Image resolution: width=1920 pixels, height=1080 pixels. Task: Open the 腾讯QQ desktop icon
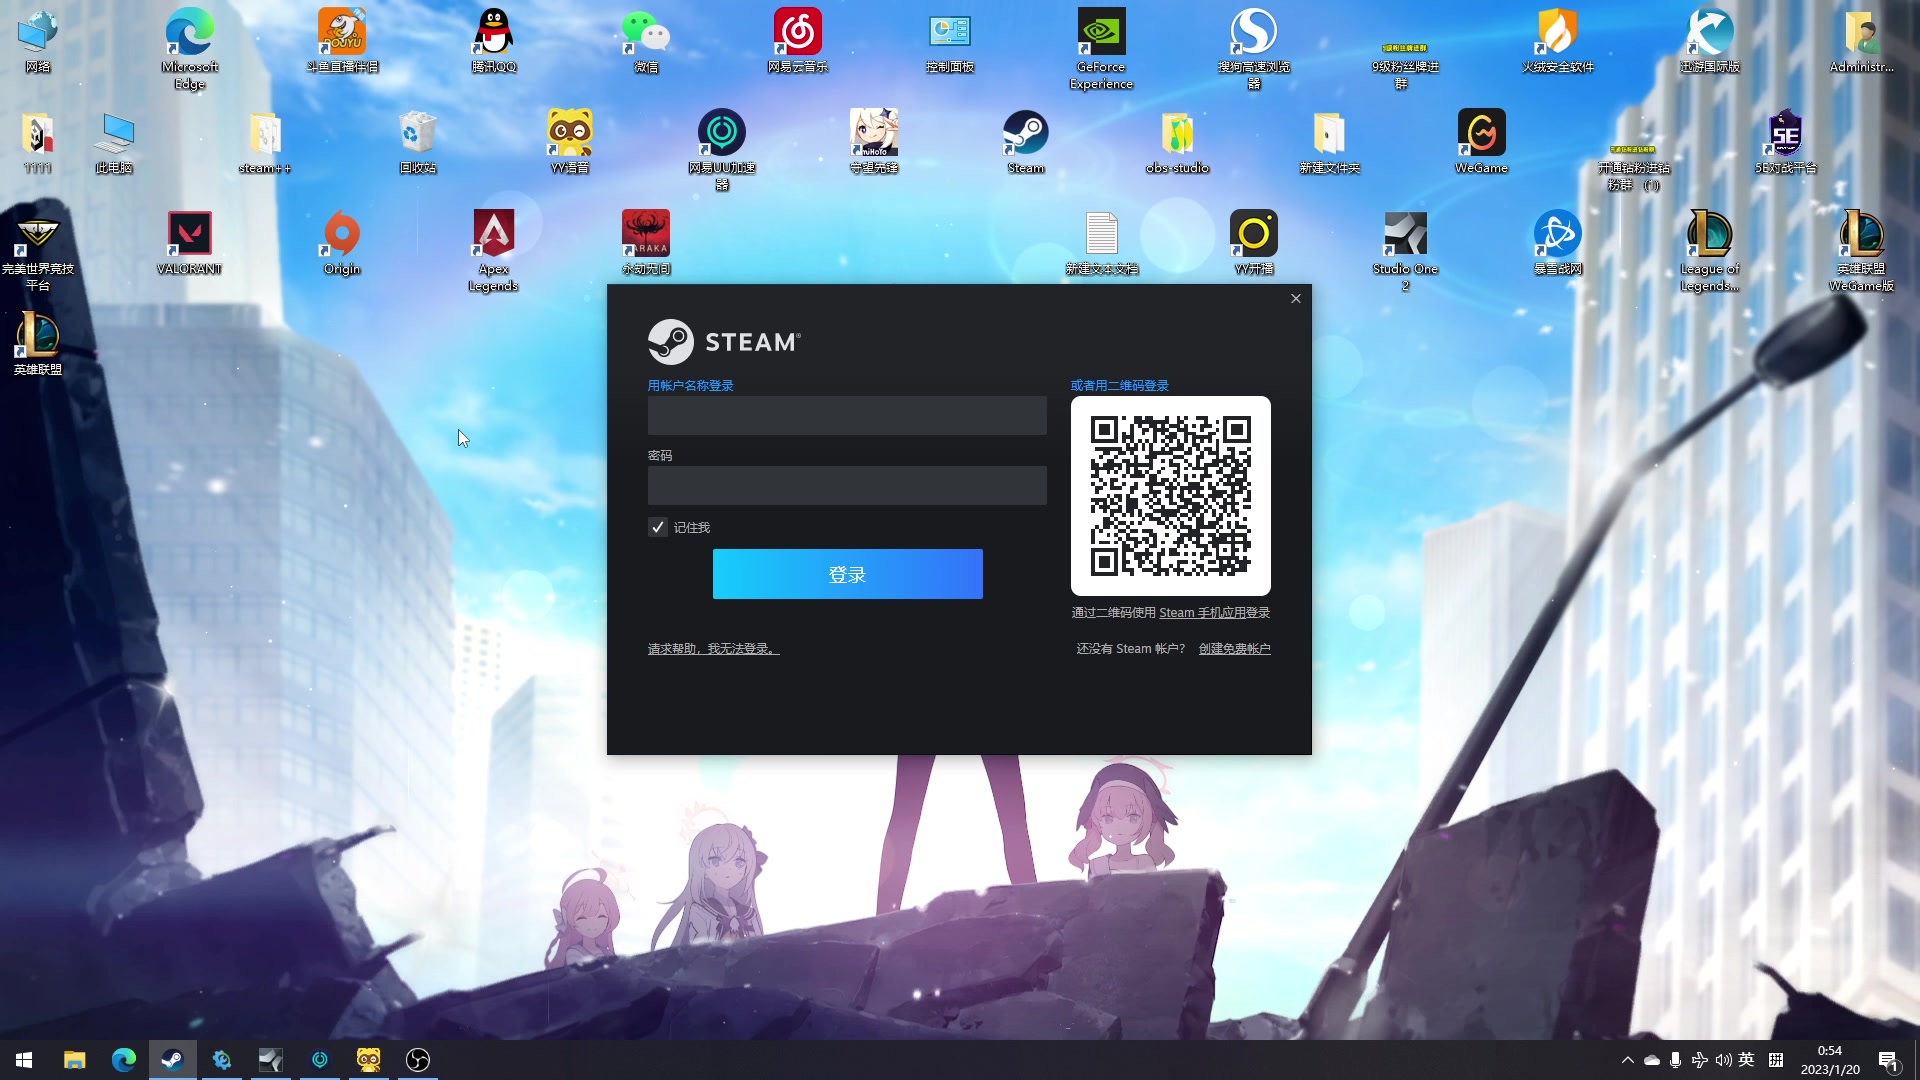pyautogui.click(x=493, y=33)
